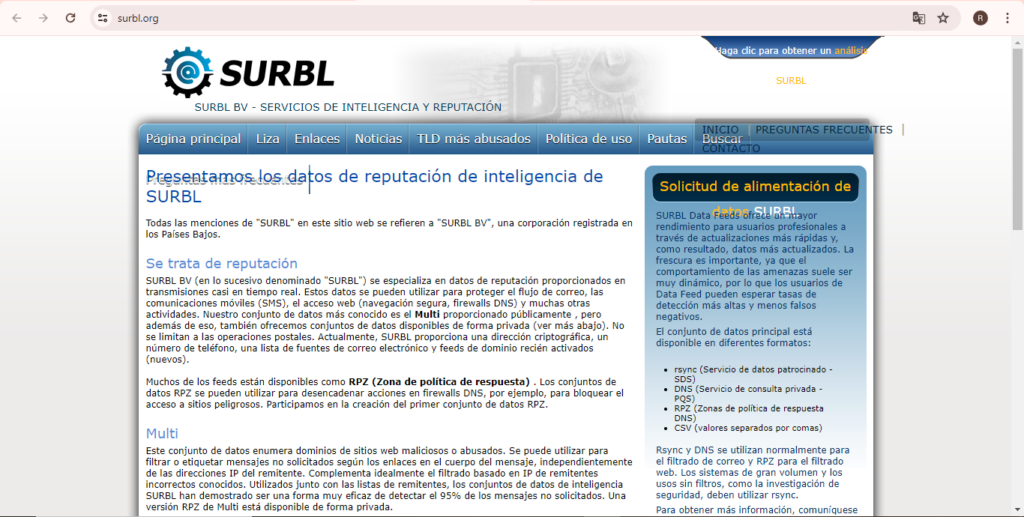Click the rsync (Servicio de datos patrocinado) bullet
Screen dimensions: 1024x517
click(x=753, y=374)
